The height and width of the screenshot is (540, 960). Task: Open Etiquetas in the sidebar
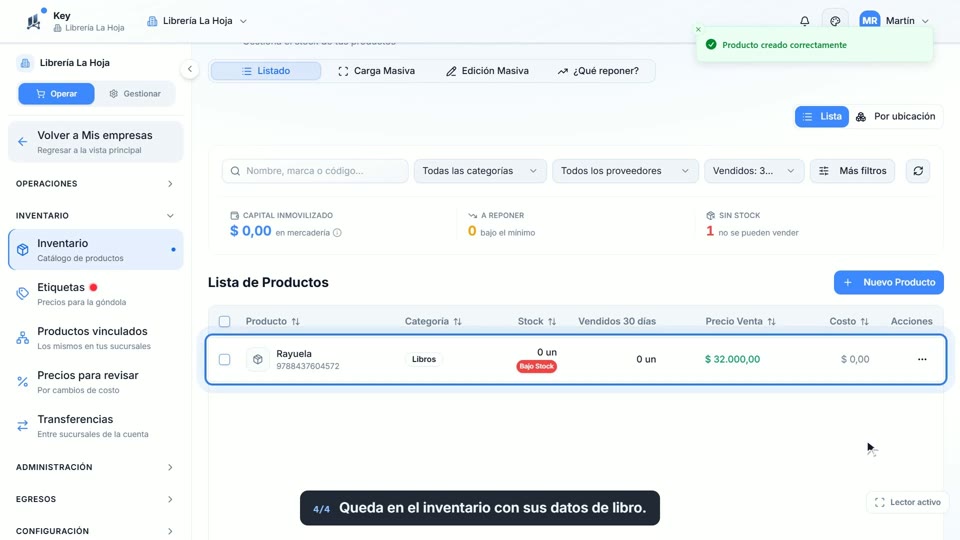pyautogui.click(x=96, y=294)
